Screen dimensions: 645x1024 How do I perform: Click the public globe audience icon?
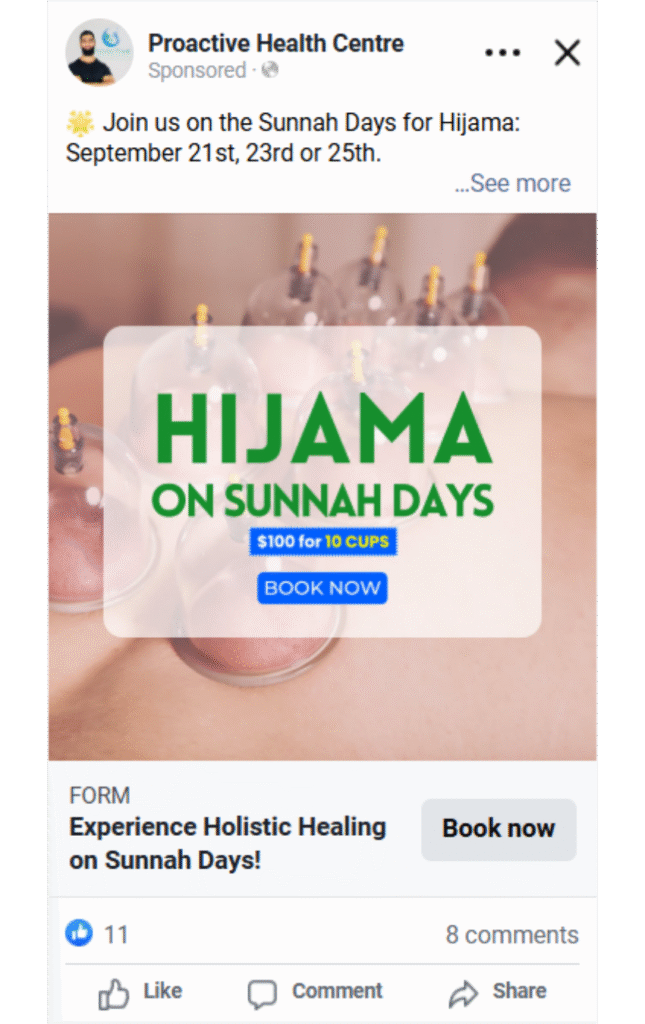tap(270, 70)
